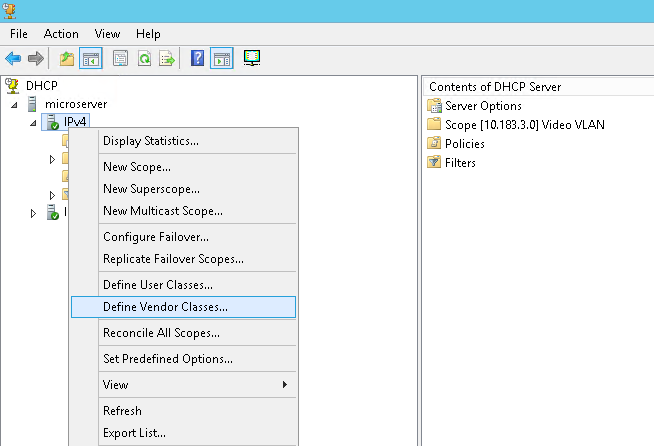Toggle the Show/Hide Action Pane icon
Viewport: 654px width, 446px height.
[x=221, y=58]
